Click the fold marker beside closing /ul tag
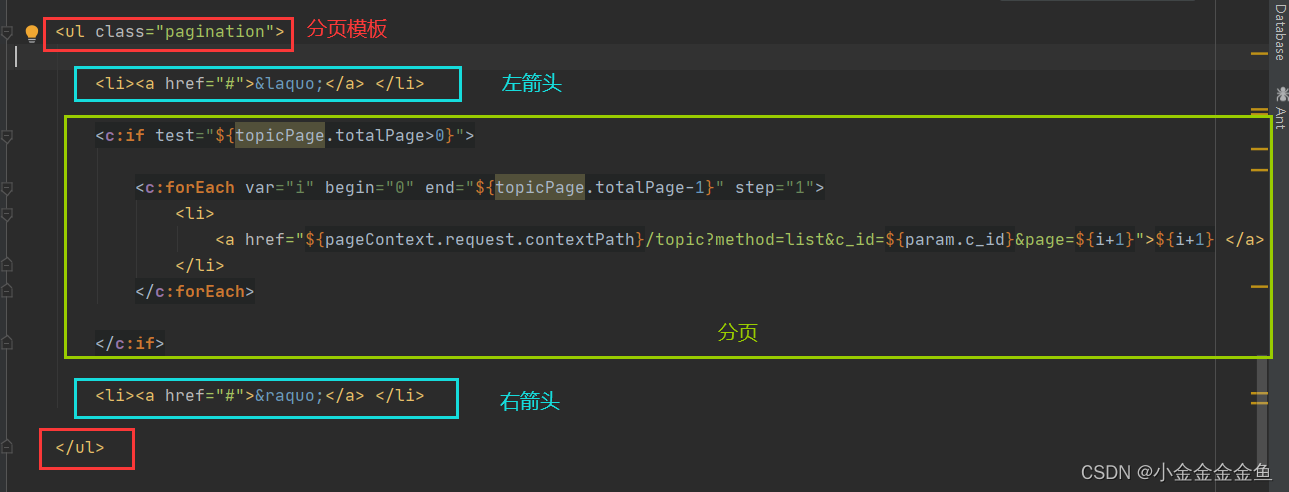 8,448
